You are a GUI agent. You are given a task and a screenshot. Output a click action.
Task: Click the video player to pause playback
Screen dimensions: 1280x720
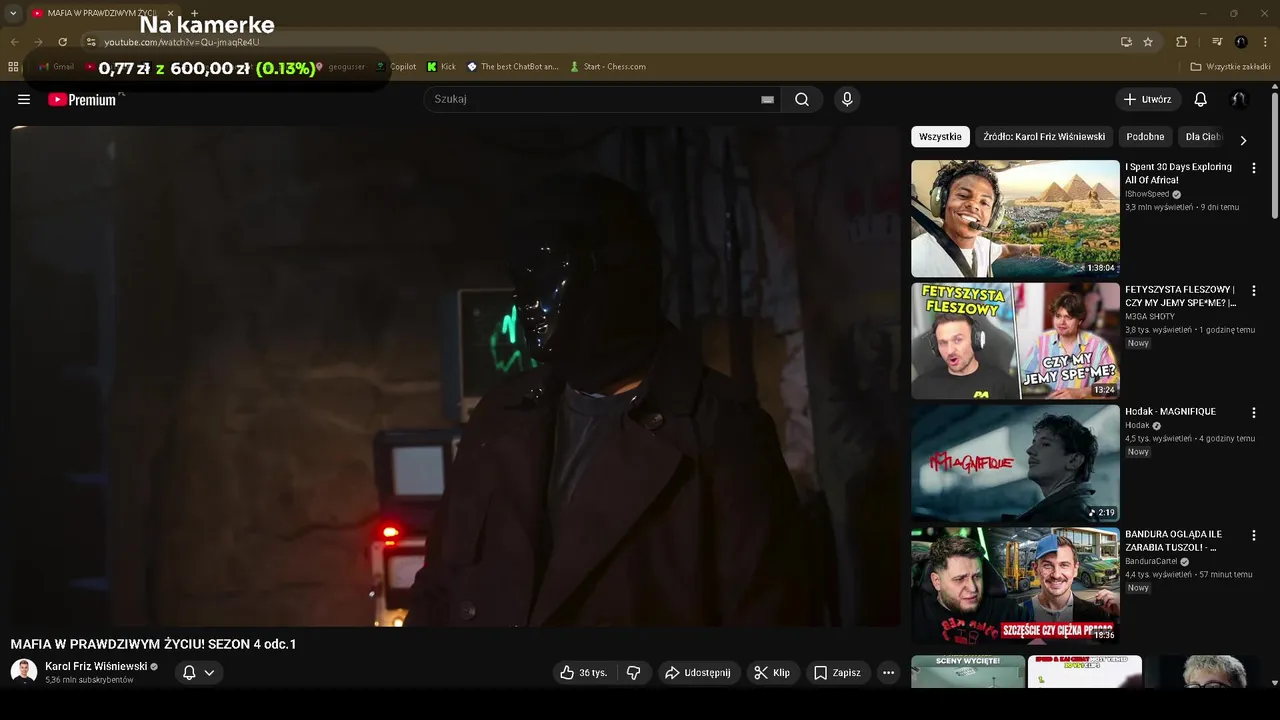[x=455, y=375]
